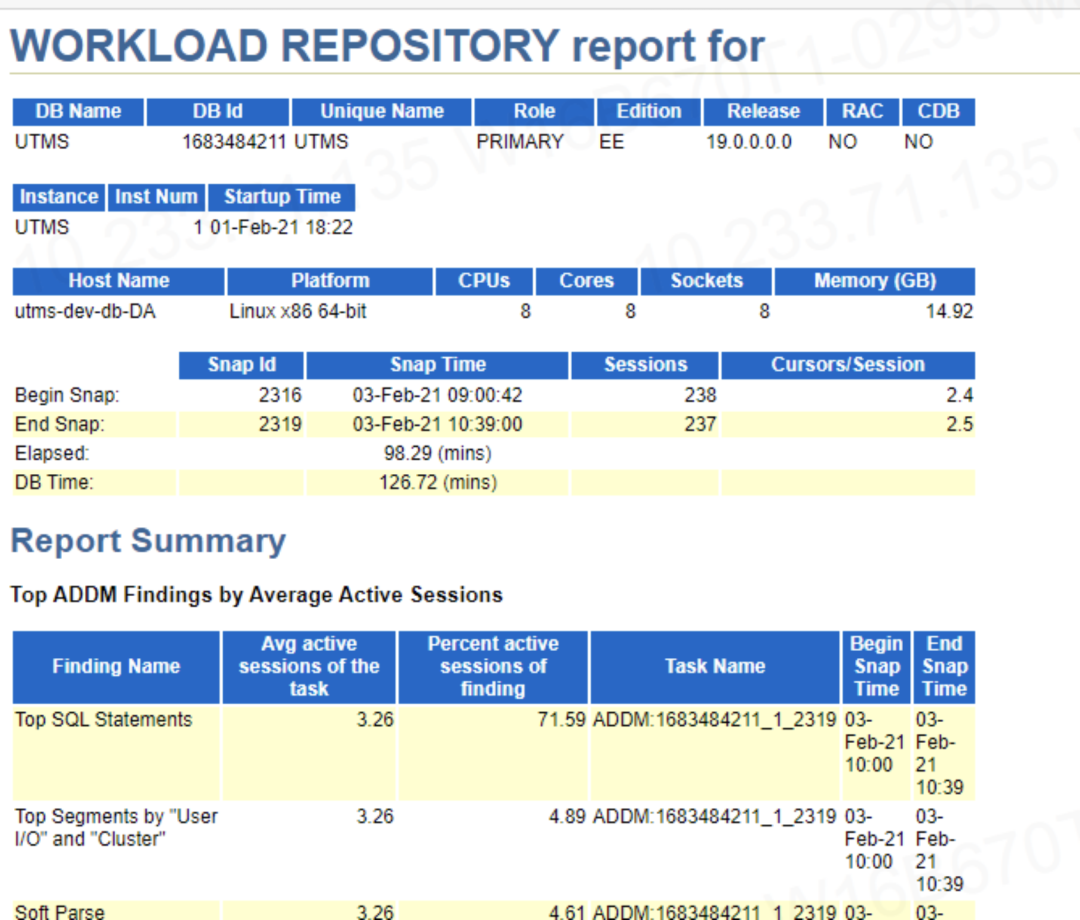Click the Task Name column header
1080x920 pixels.
click(x=715, y=667)
